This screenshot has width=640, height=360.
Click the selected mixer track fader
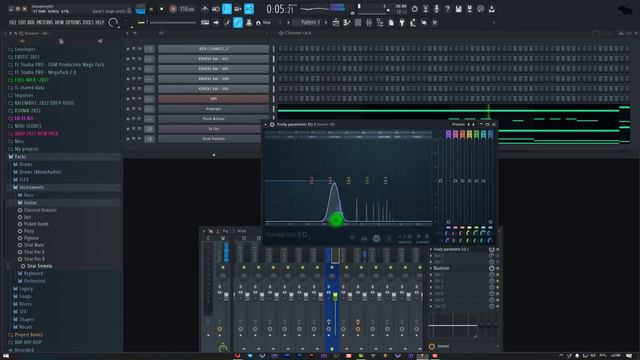pos(336,297)
